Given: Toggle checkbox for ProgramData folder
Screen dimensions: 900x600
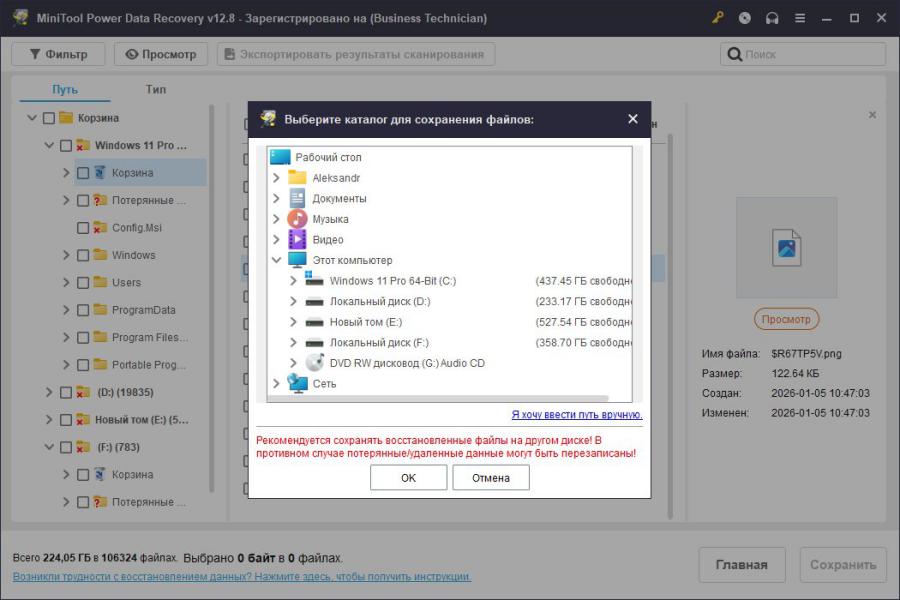Looking at the screenshot, I should [83, 310].
